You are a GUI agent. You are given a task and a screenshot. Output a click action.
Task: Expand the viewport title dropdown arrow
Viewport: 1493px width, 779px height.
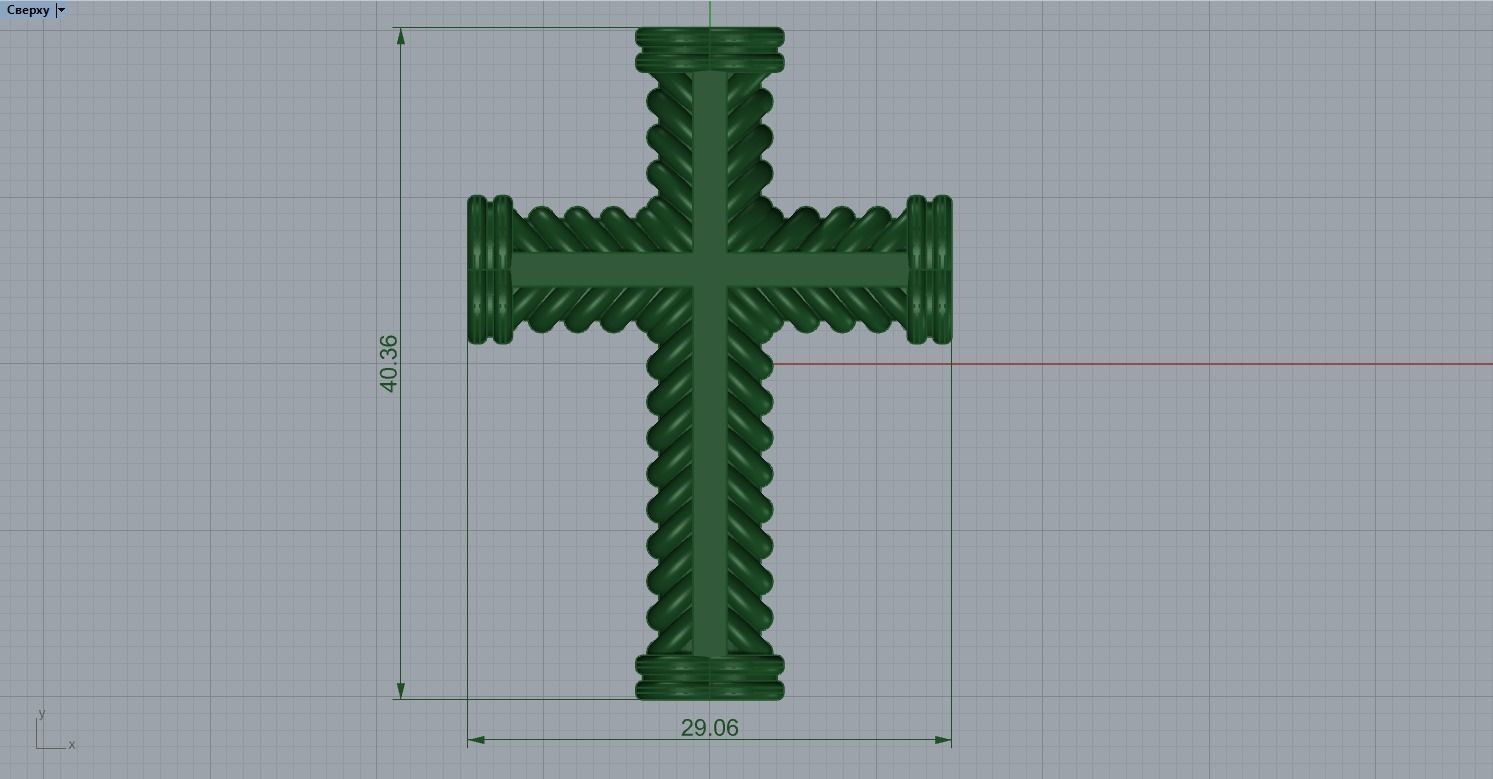62,10
